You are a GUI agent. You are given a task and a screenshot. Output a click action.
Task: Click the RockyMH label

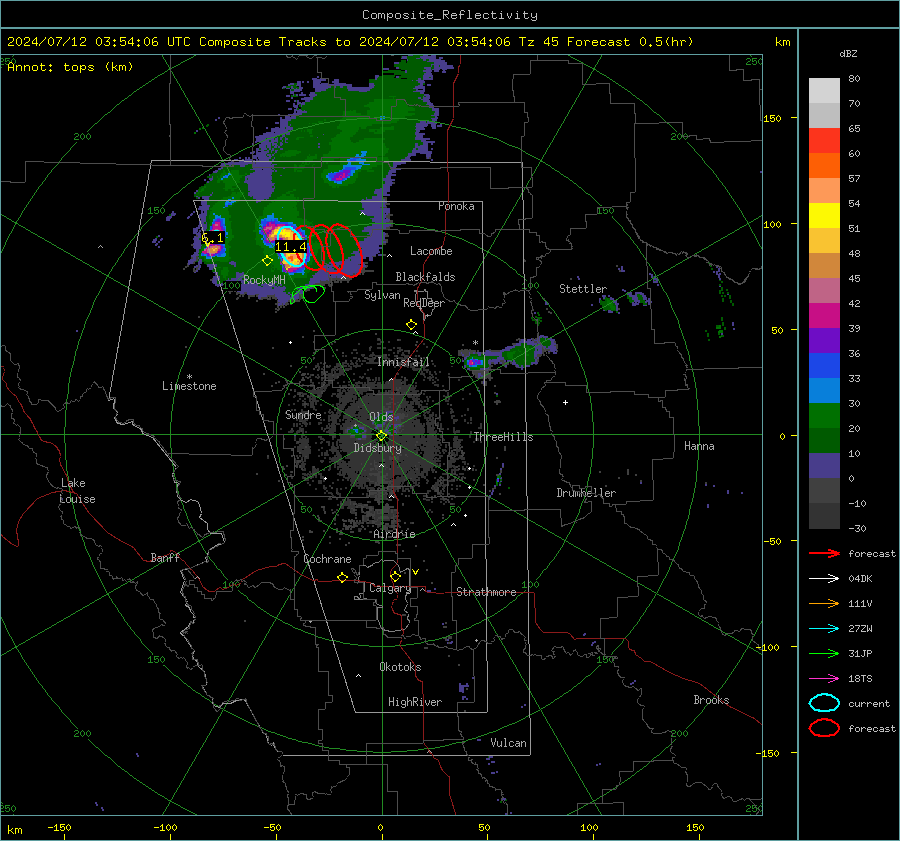[264, 280]
